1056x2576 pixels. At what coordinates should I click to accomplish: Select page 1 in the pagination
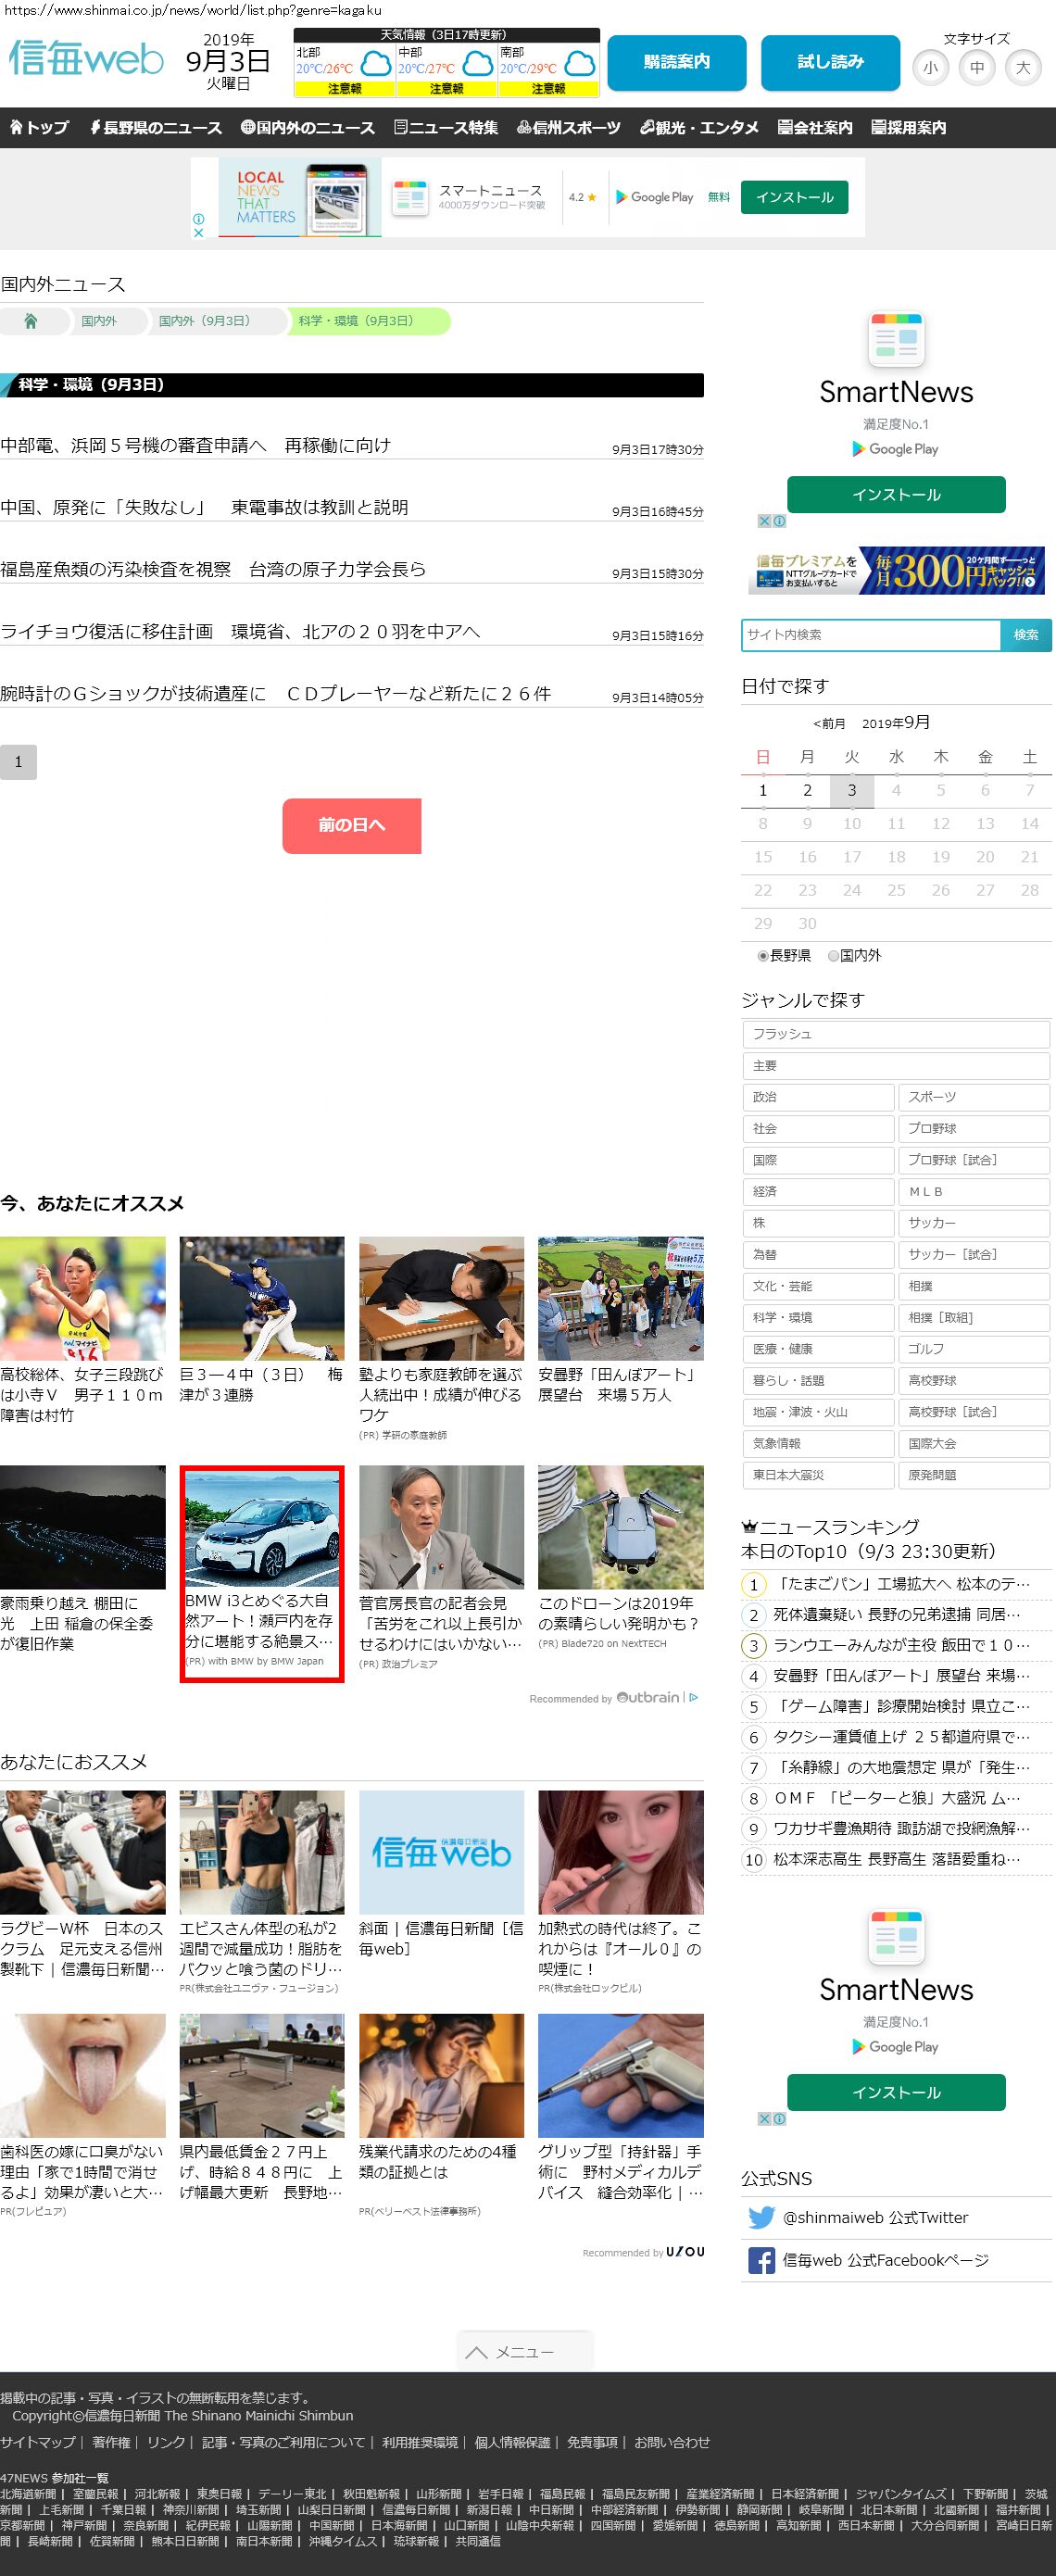point(18,762)
